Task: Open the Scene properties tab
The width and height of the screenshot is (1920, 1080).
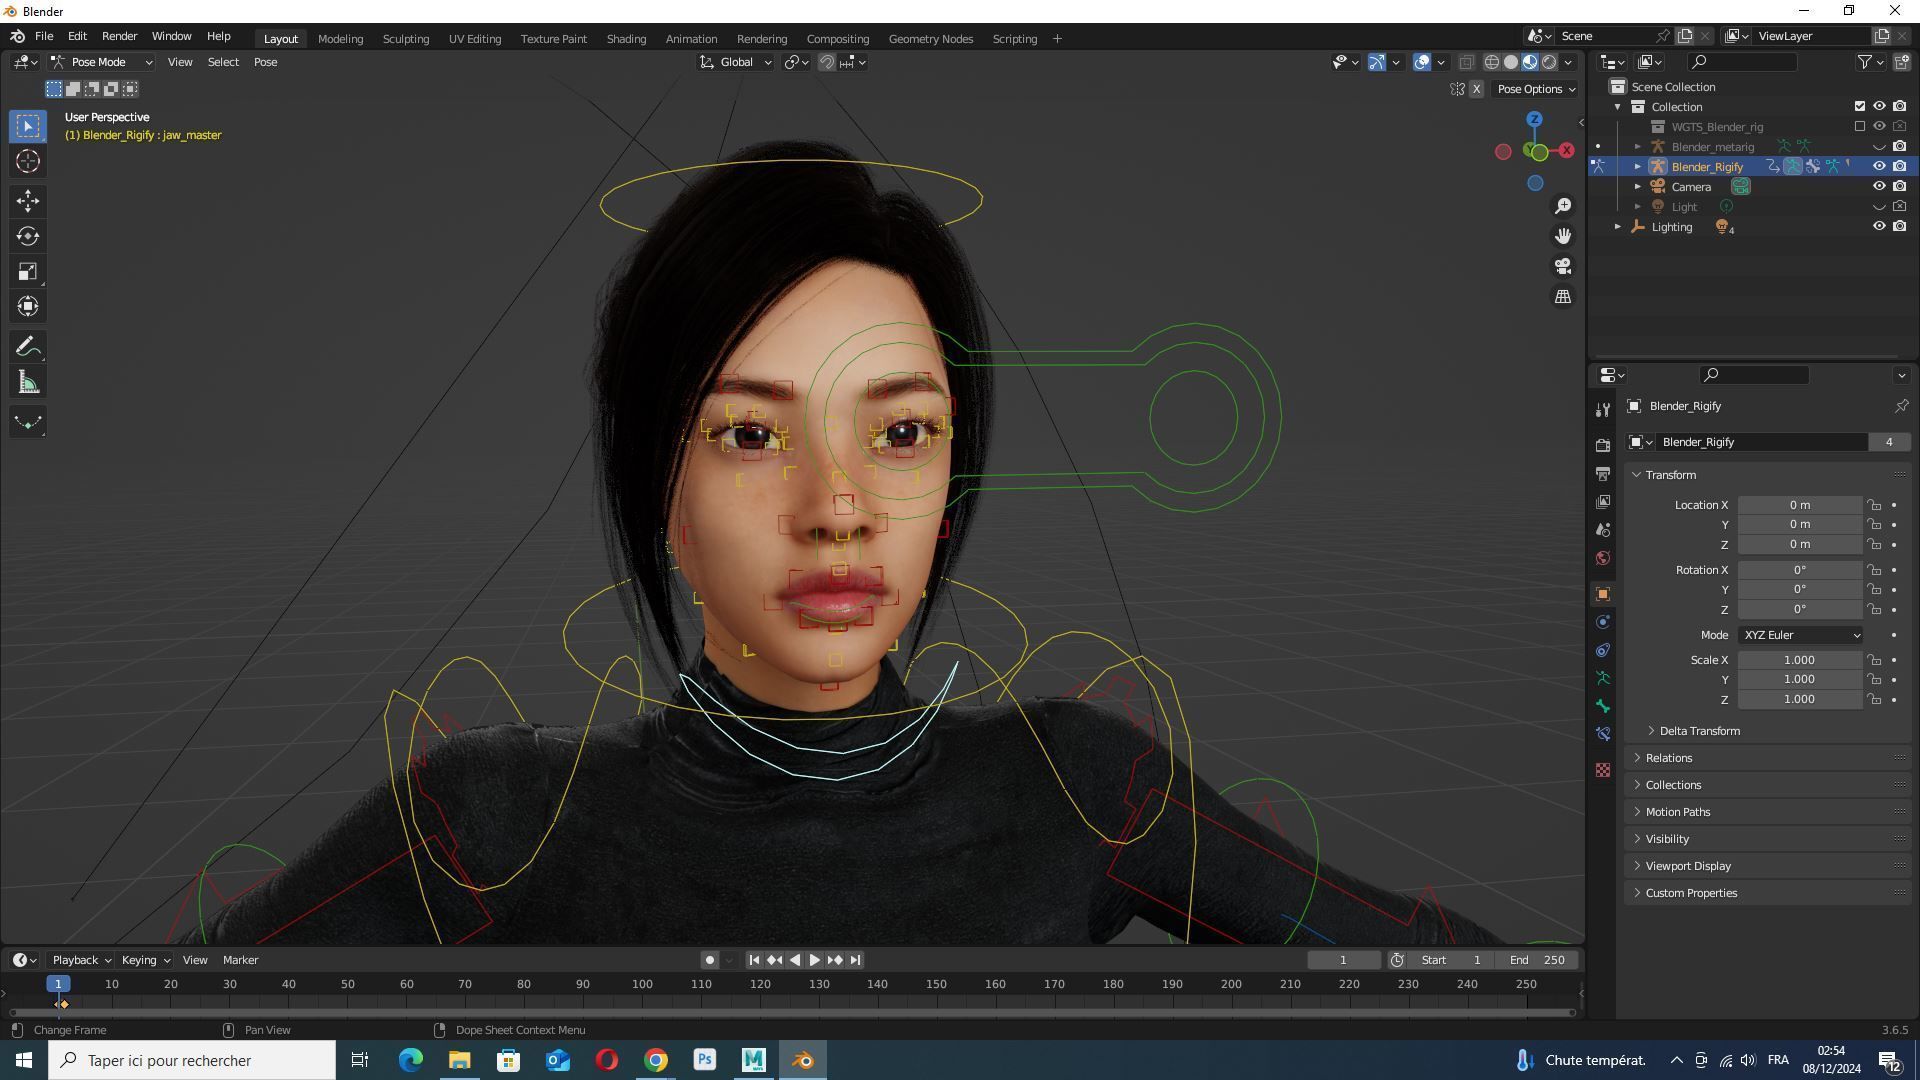Action: 1603,529
